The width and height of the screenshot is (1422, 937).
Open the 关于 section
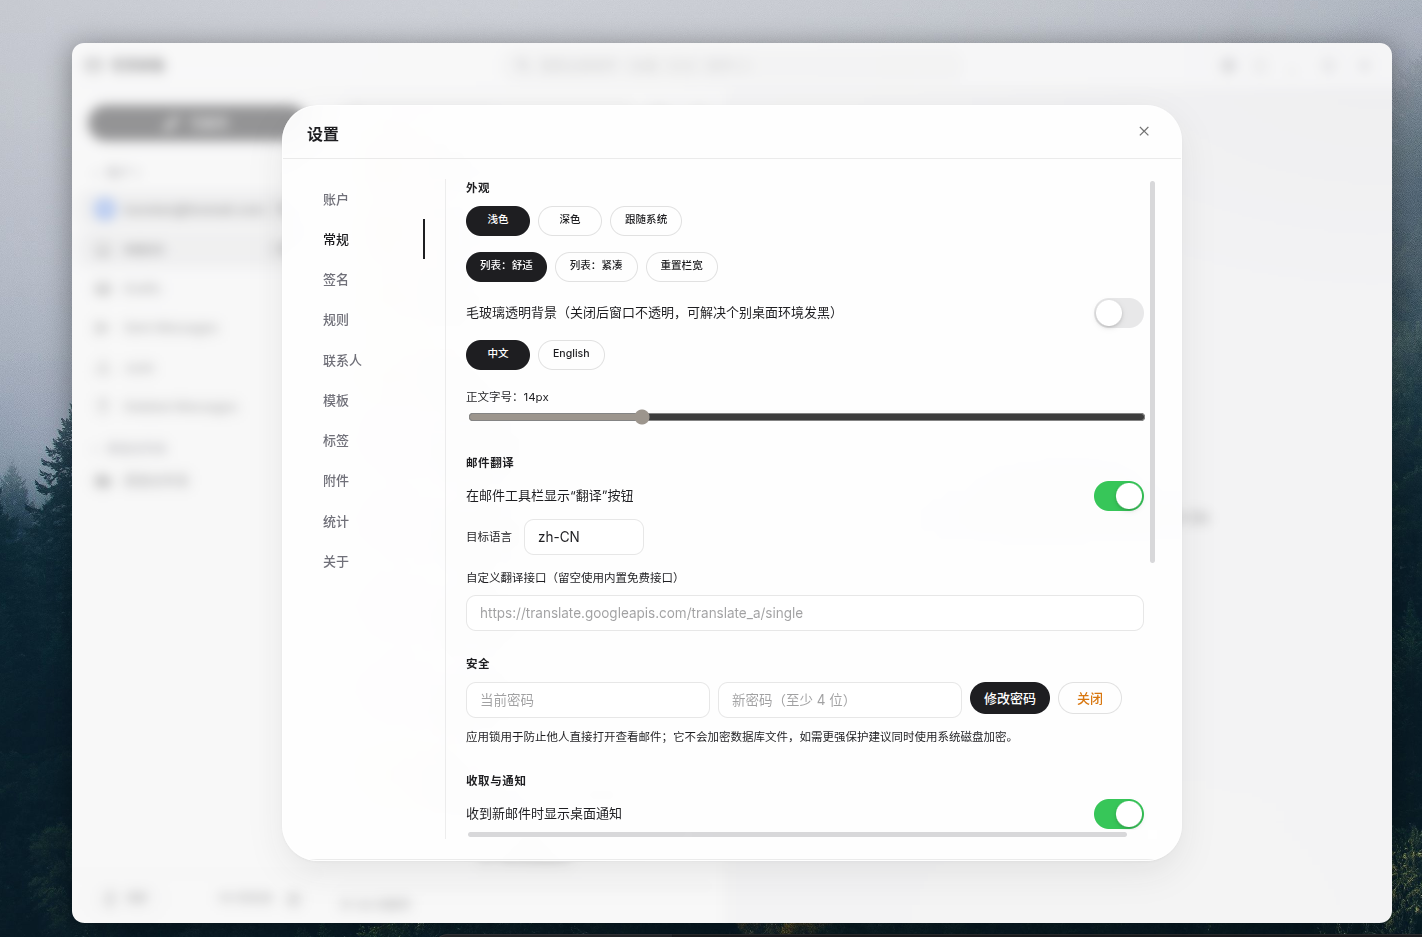[336, 562]
